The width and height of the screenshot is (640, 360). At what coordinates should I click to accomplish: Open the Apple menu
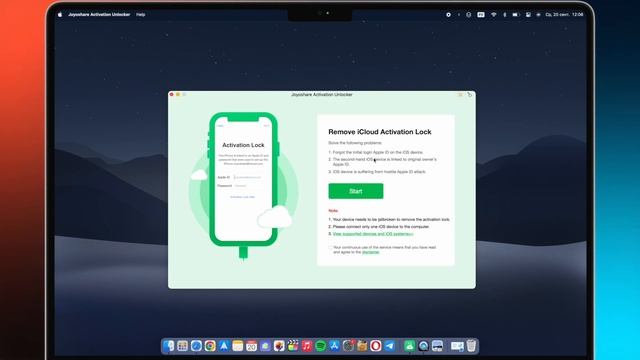[60, 14]
